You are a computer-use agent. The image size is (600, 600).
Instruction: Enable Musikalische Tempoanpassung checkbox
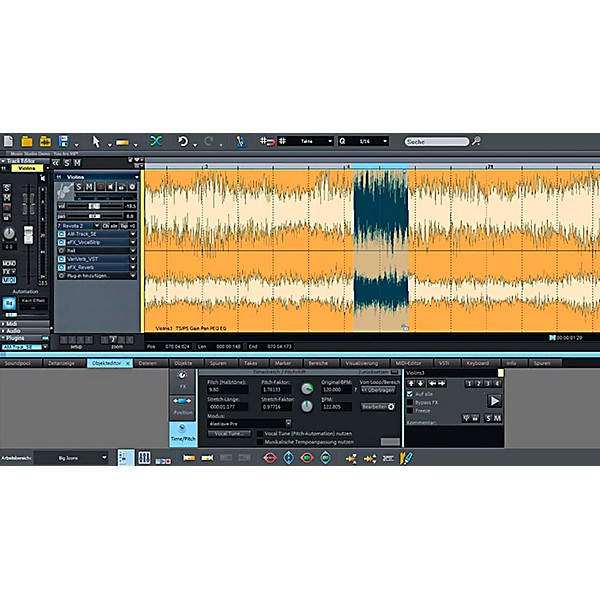pos(260,442)
